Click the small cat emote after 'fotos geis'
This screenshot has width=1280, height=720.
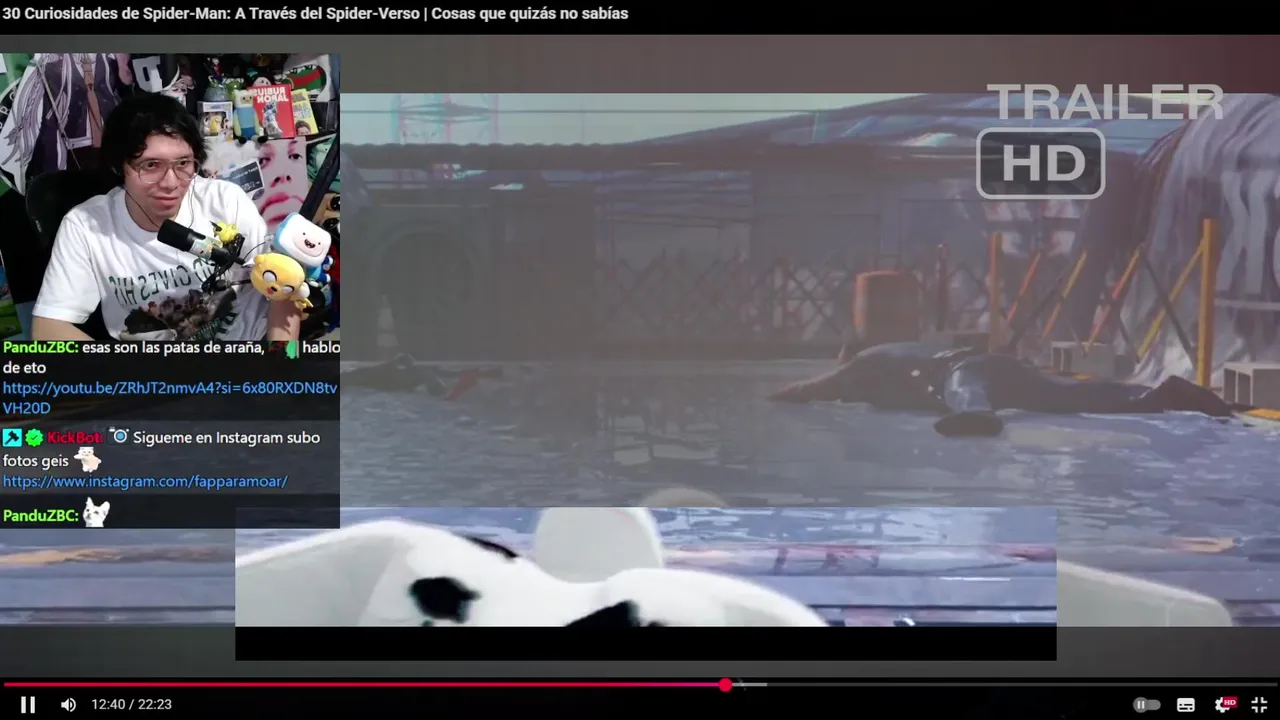click(x=88, y=460)
